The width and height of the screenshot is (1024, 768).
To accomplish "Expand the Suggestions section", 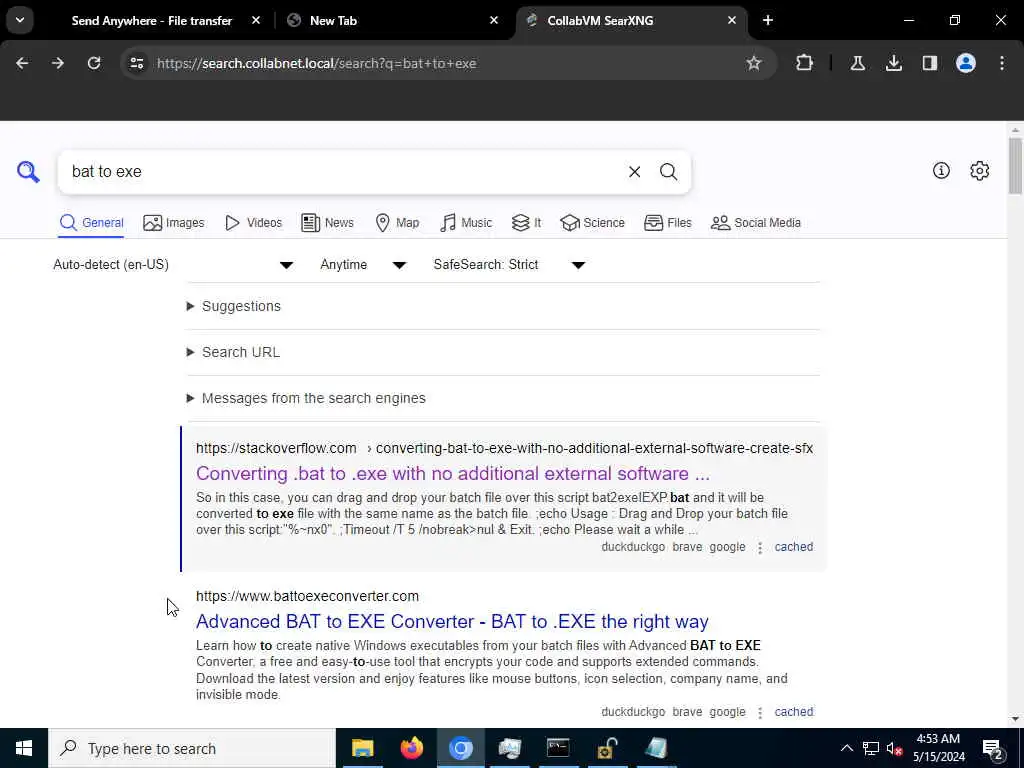I will point(234,306).
